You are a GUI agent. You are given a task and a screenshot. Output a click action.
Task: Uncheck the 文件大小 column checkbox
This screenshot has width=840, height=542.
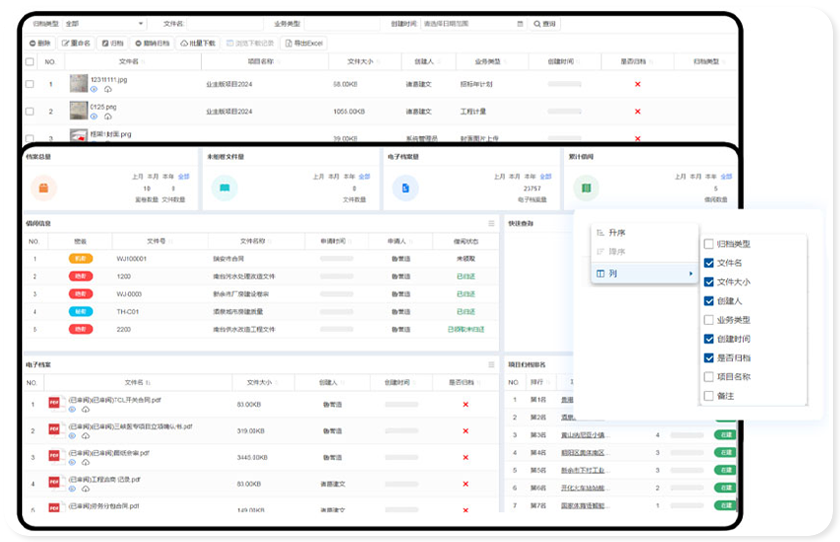coord(709,282)
